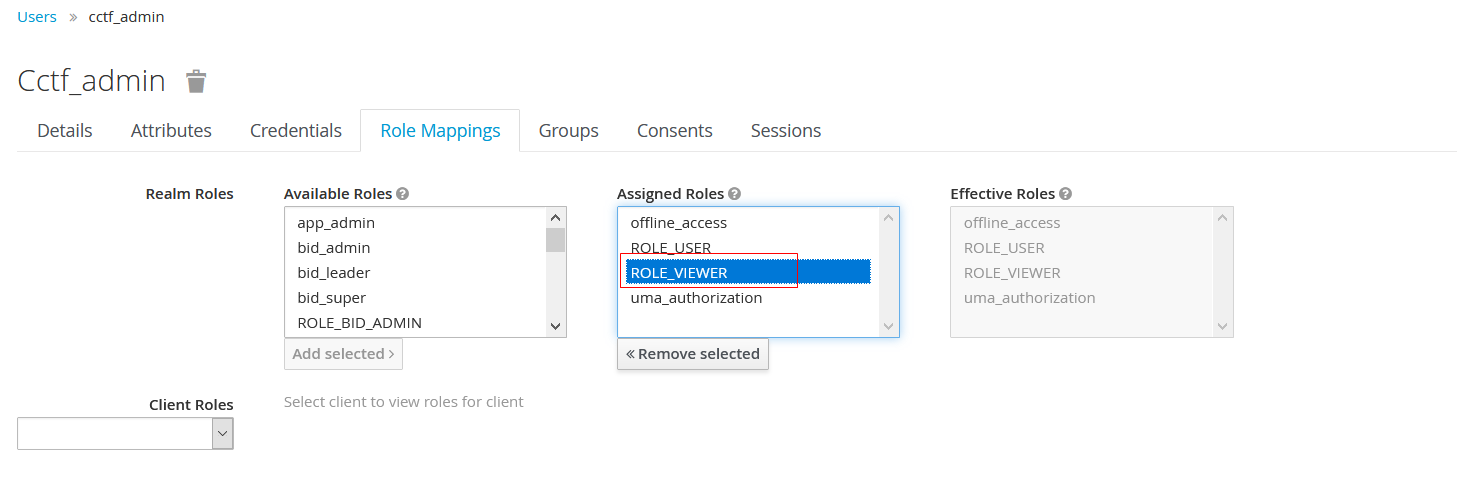This screenshot has width=1457, height=480.
Task: Open the Groups tab
Action: 568,131
